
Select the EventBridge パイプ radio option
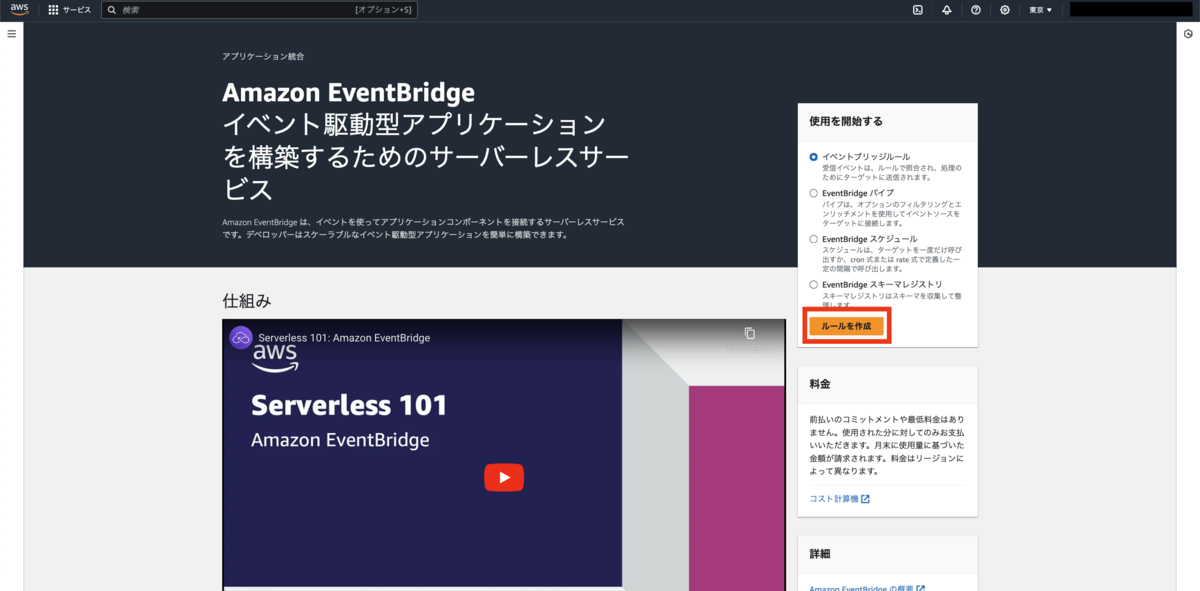pos(813,192)
